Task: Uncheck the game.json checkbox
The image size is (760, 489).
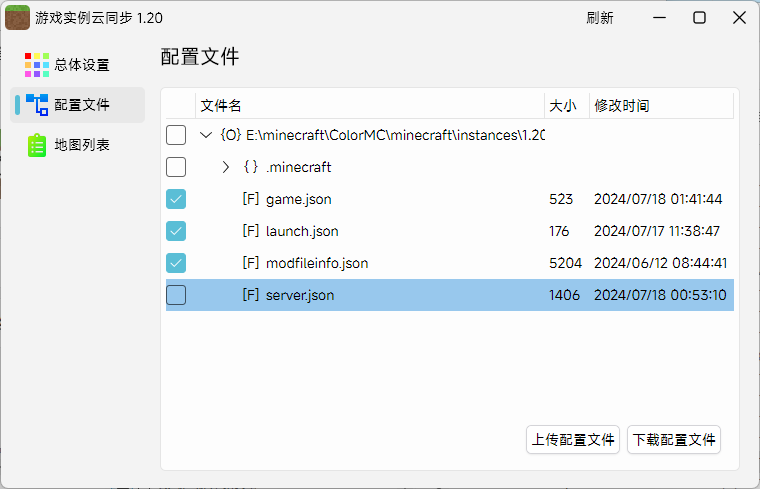Action: point(176,199)
